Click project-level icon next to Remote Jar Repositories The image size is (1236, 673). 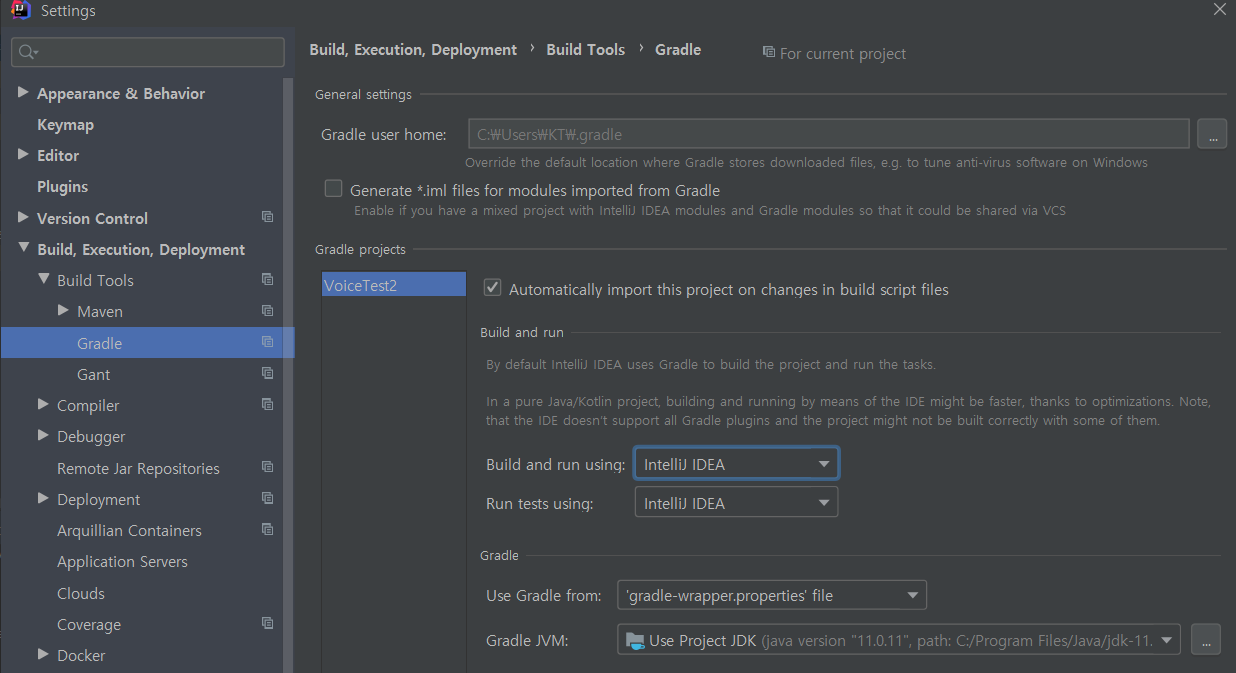tap(267, 467)
